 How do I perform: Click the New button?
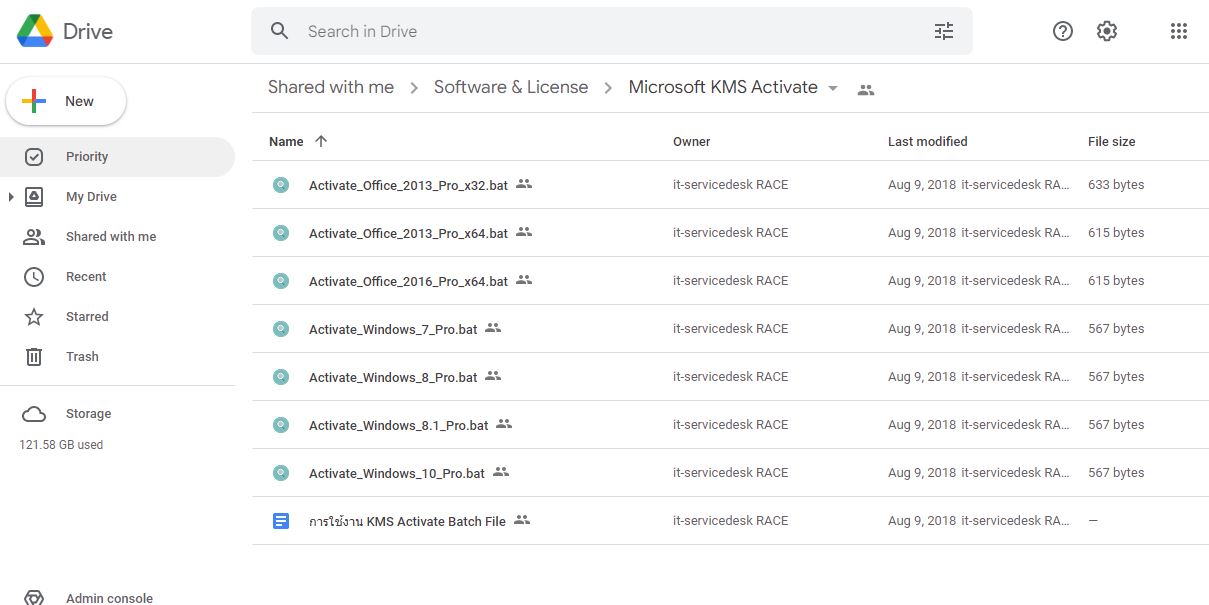point(66,101)
